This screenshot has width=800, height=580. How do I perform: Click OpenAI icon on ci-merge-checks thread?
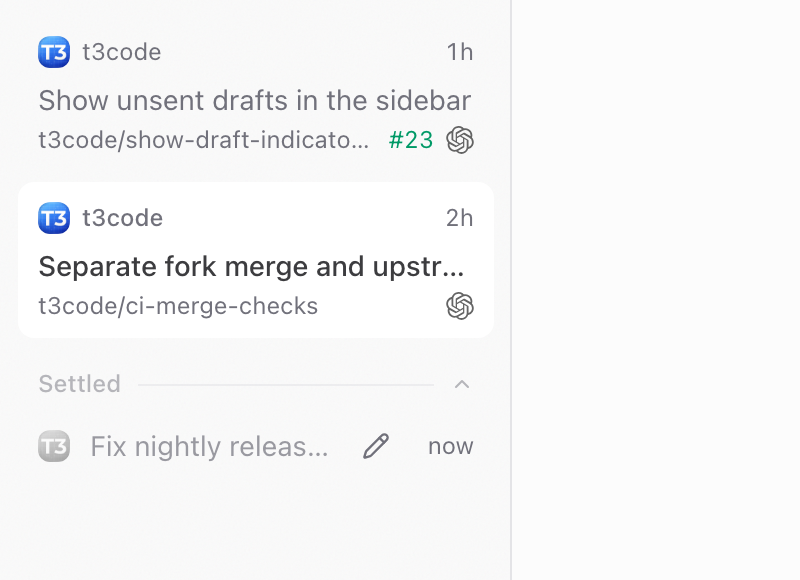[x=460, y=306]
